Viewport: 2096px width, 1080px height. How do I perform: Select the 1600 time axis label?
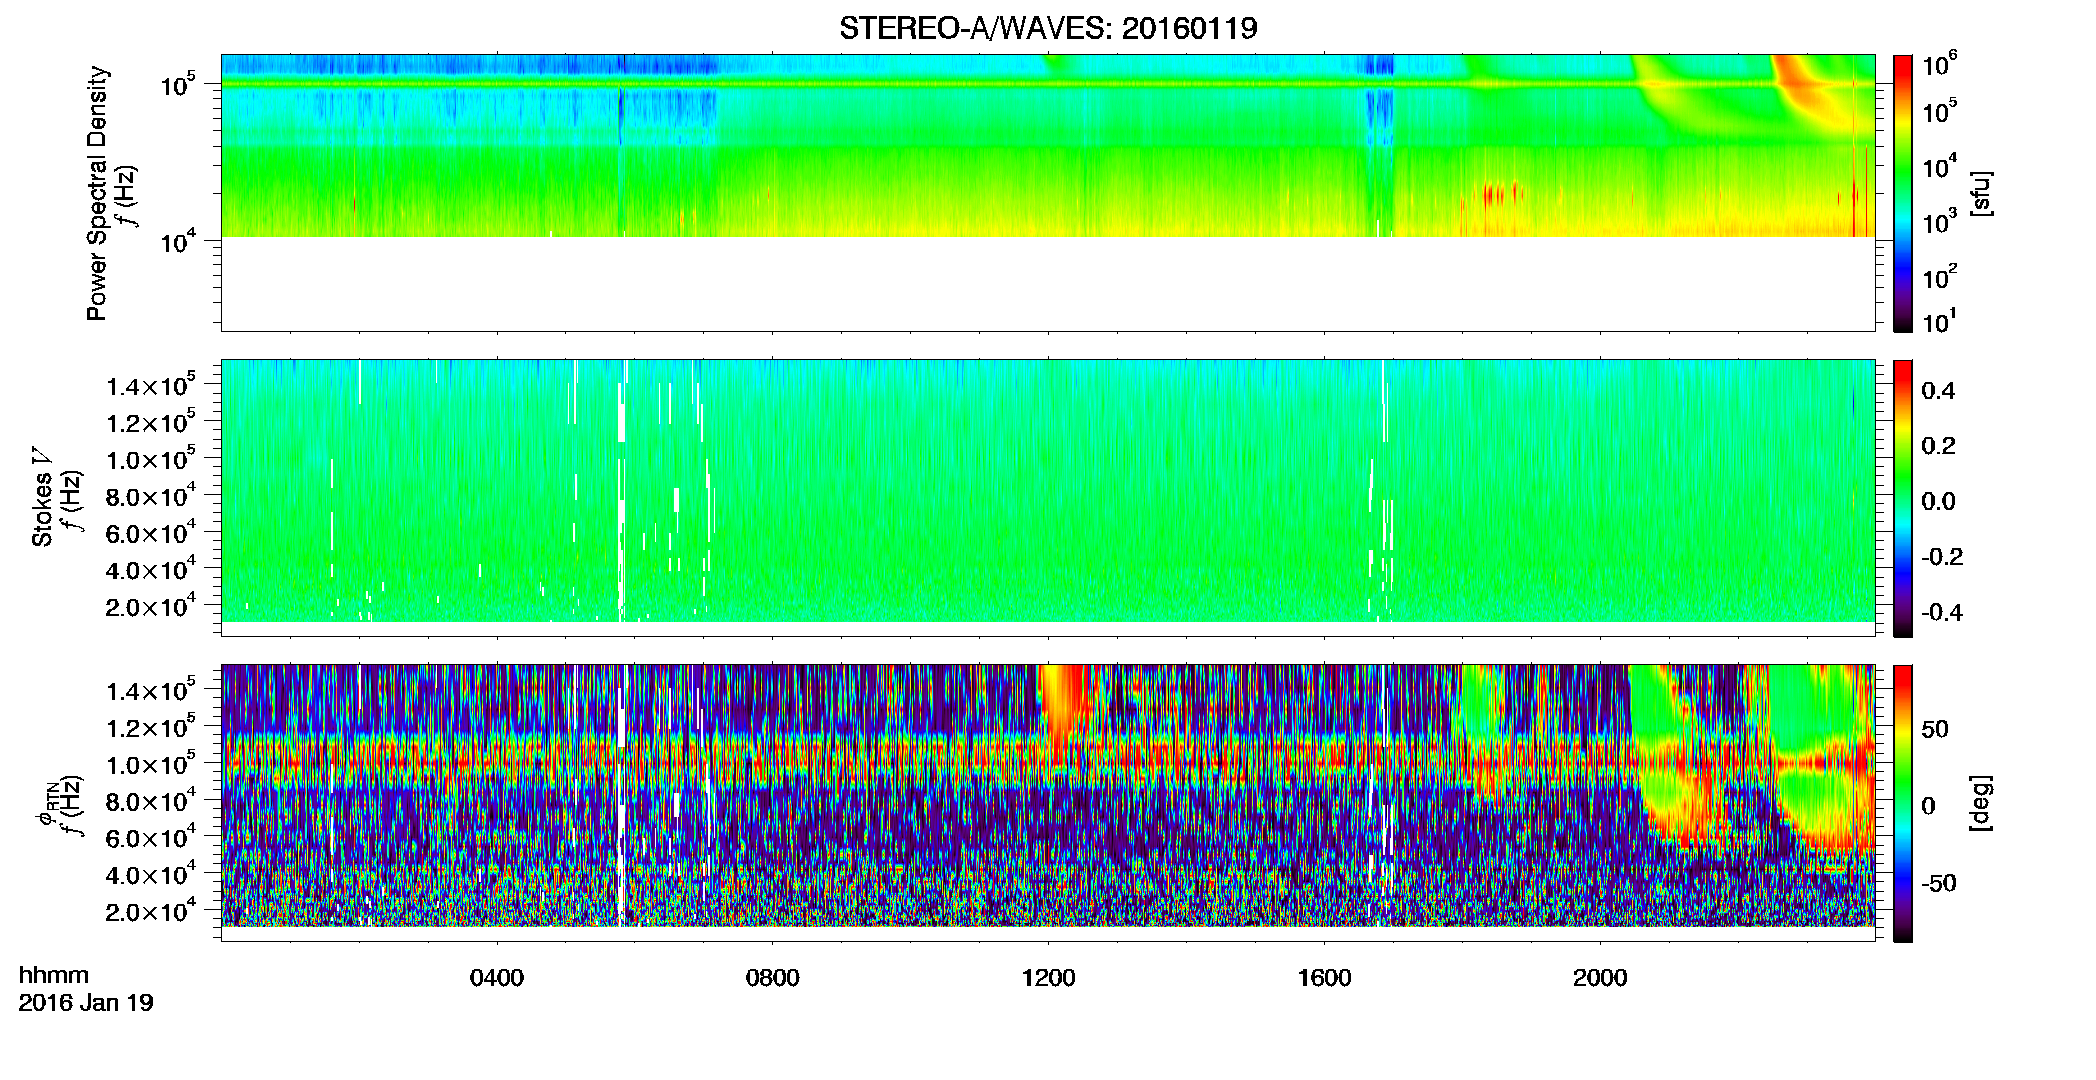[1324, 978]
